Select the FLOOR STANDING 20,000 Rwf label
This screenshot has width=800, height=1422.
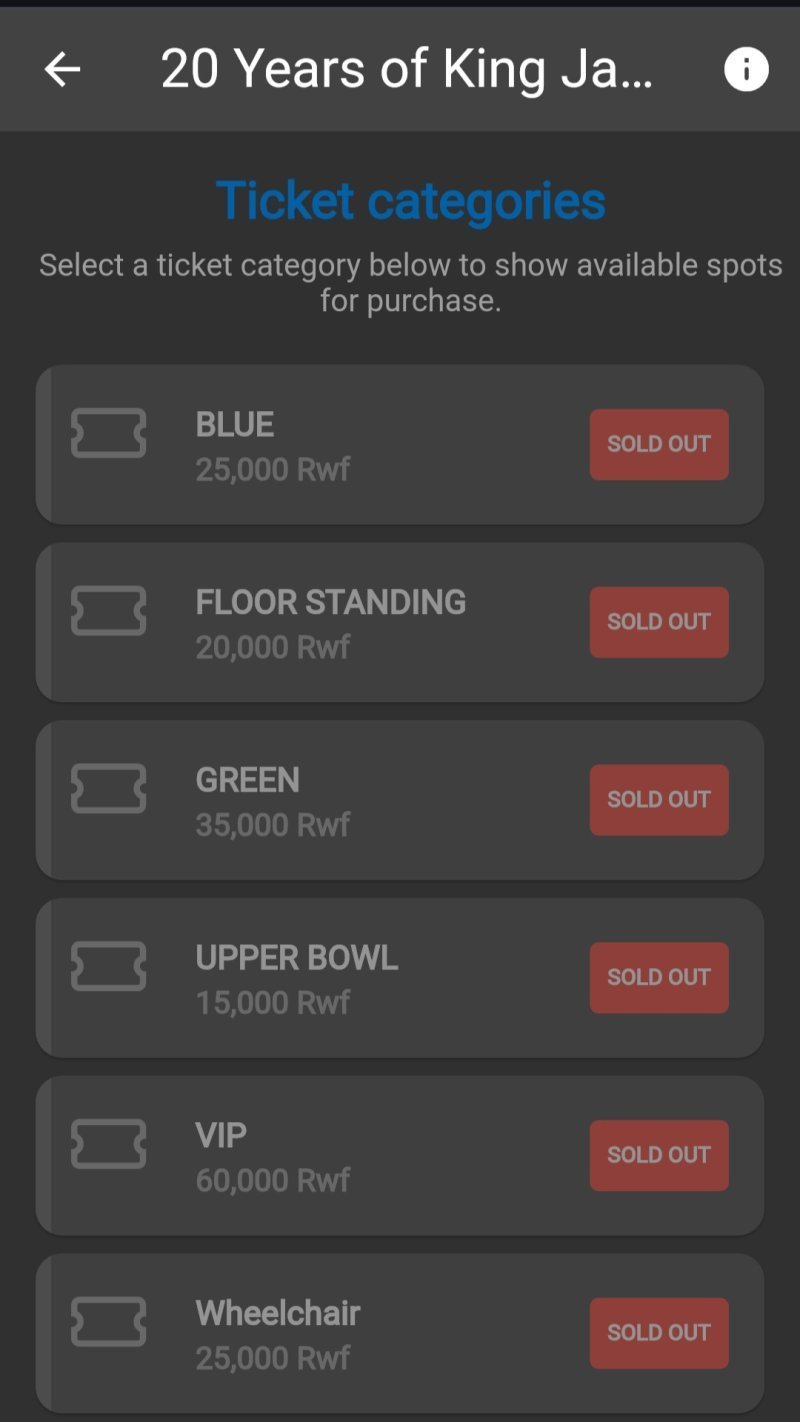click(x=331, y=624)
